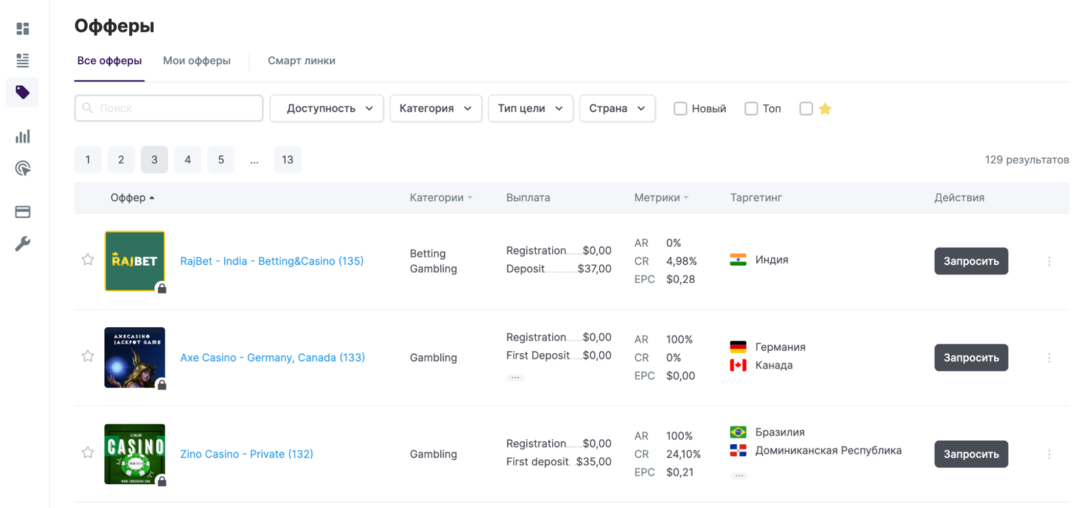Click the RajBet logo thumbnail
The height and width of the screenshot is (508, 1080).
click(135, 262)
